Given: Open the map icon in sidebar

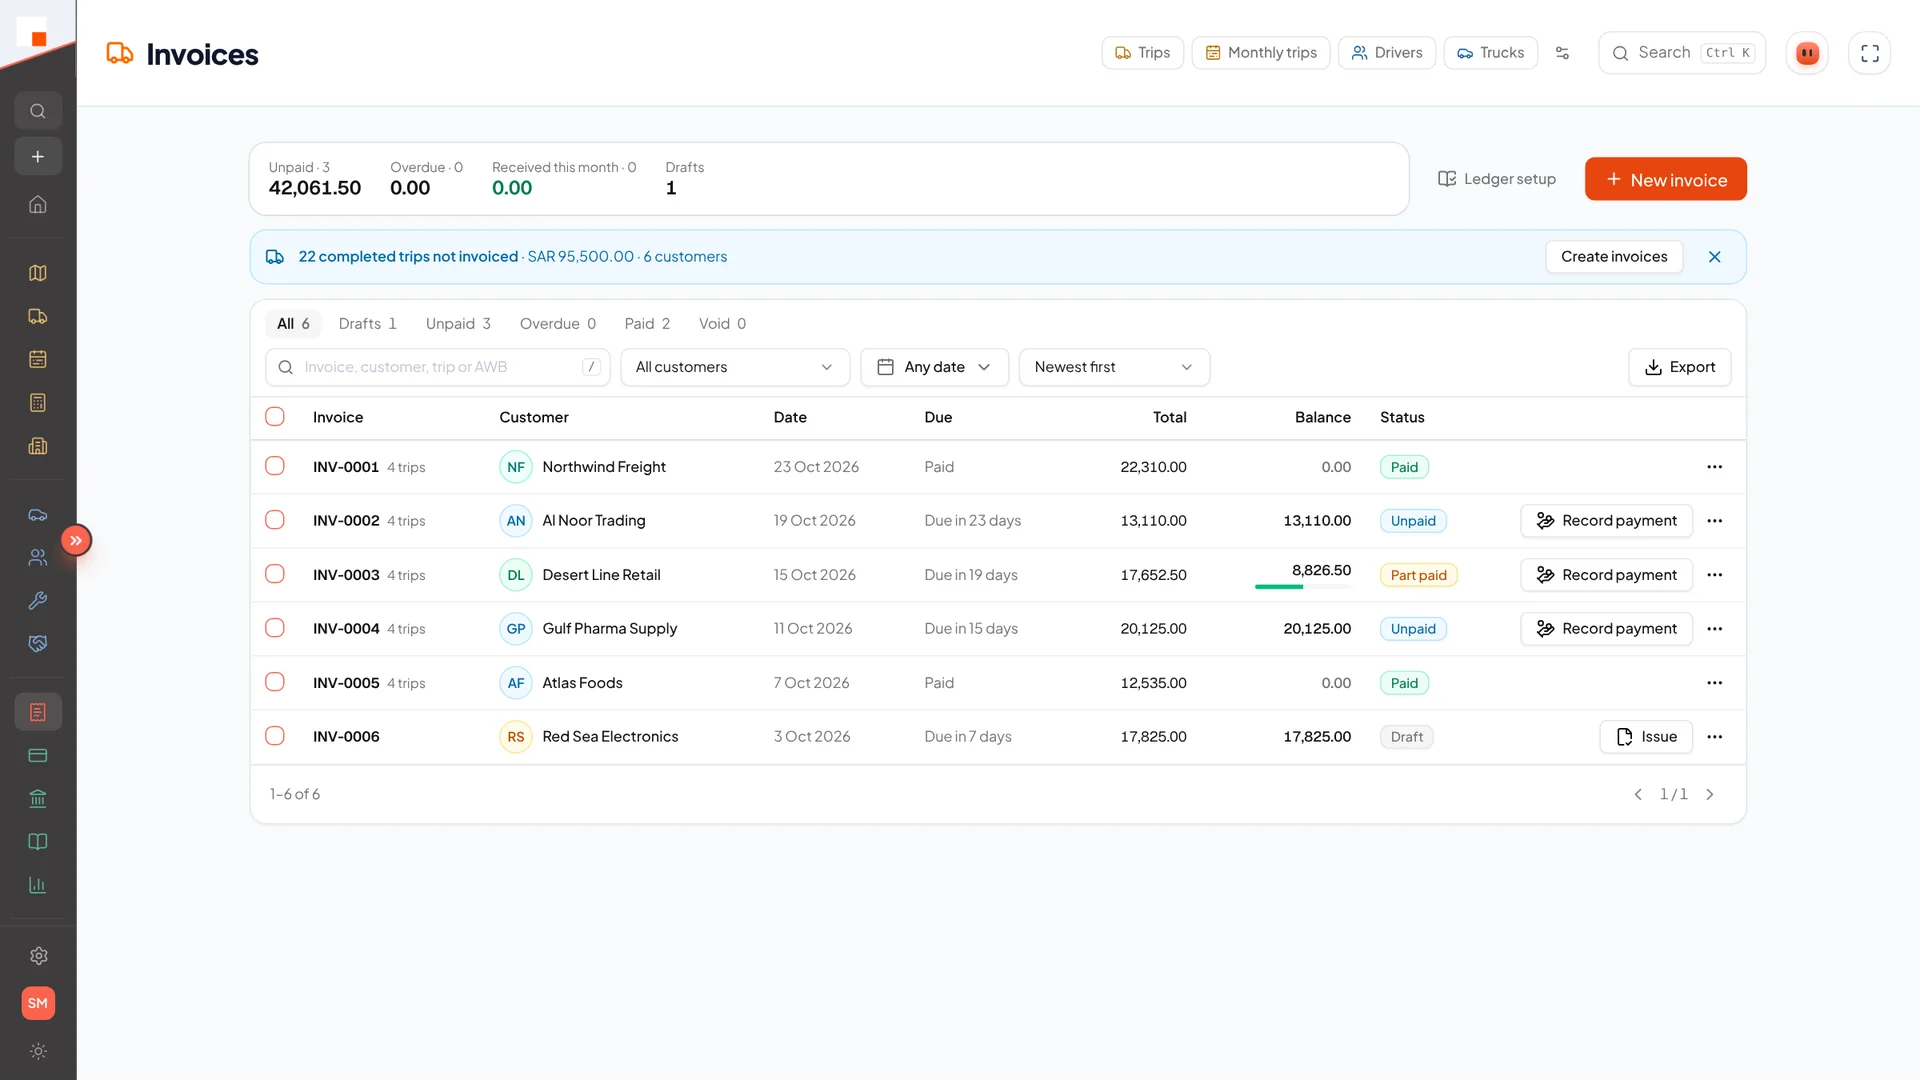Looking at the screenshot, I should tap(38, 273).
